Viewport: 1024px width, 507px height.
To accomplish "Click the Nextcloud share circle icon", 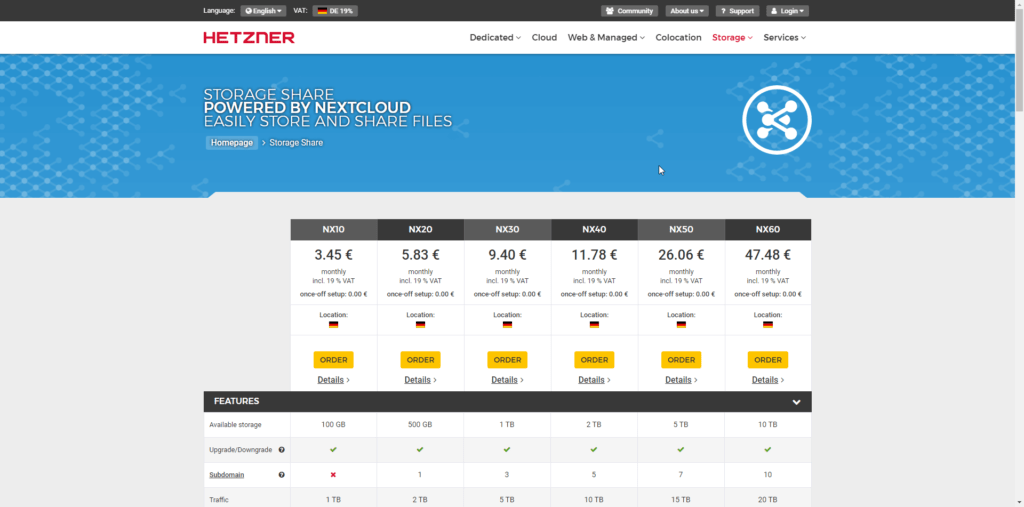I will [776, 120].
